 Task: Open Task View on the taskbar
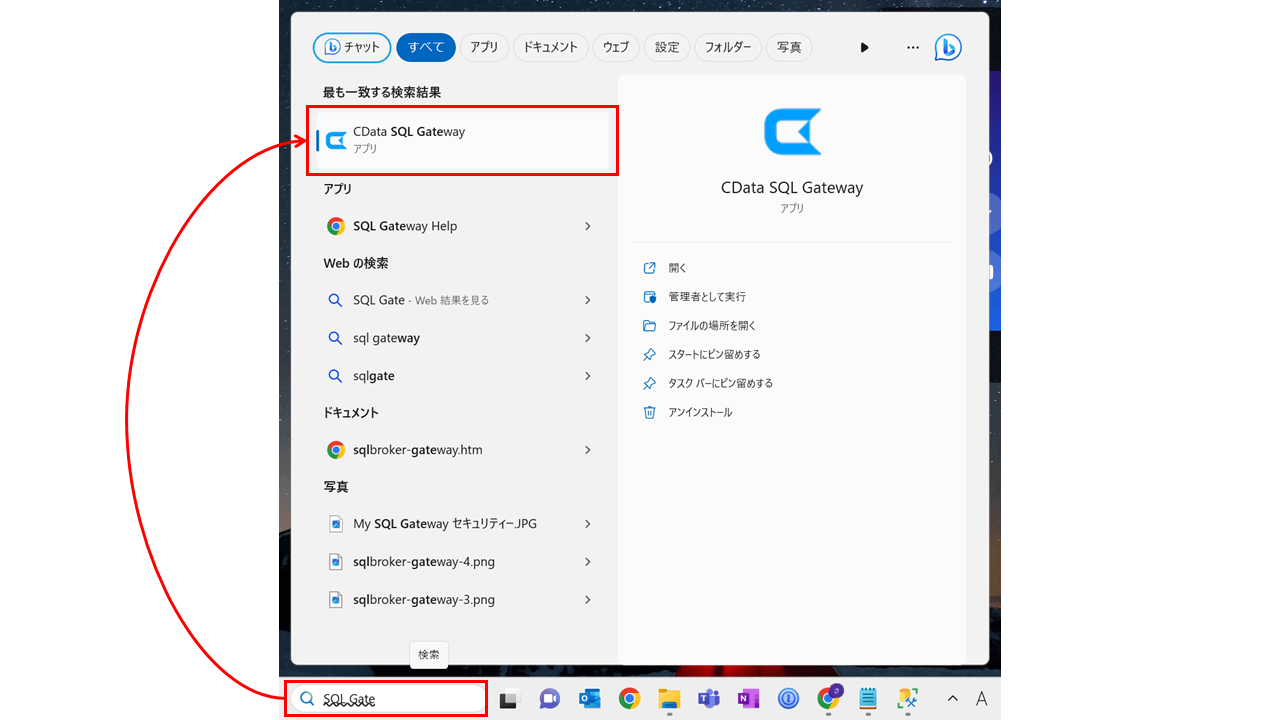(x=510, y=699)
